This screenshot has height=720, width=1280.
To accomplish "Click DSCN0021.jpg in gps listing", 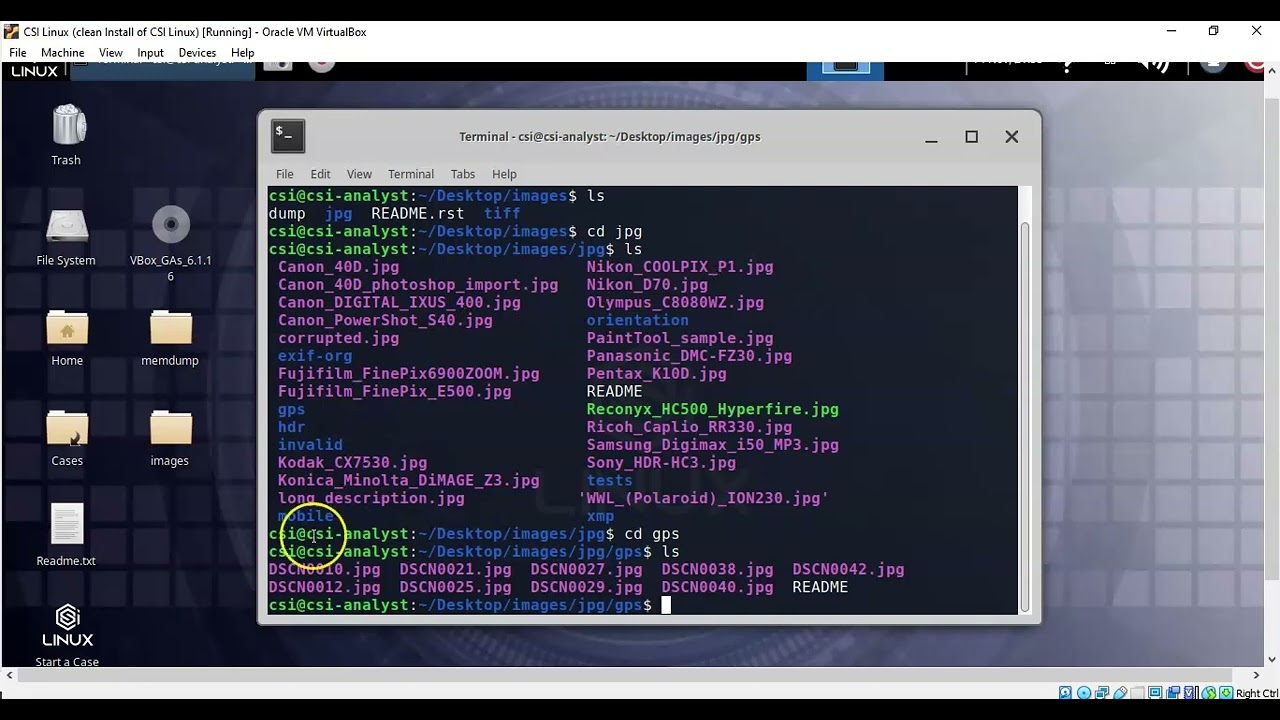I will tap(455, 570).
